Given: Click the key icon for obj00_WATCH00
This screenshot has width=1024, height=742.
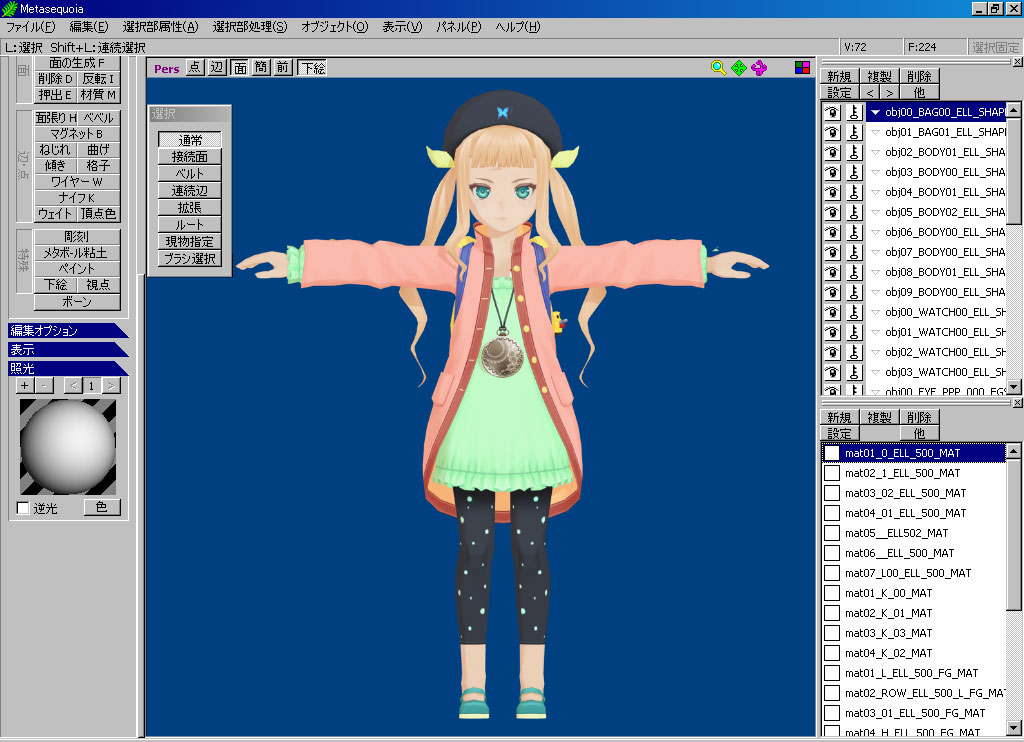Looking at the screenshot, I should pos(854,312).
